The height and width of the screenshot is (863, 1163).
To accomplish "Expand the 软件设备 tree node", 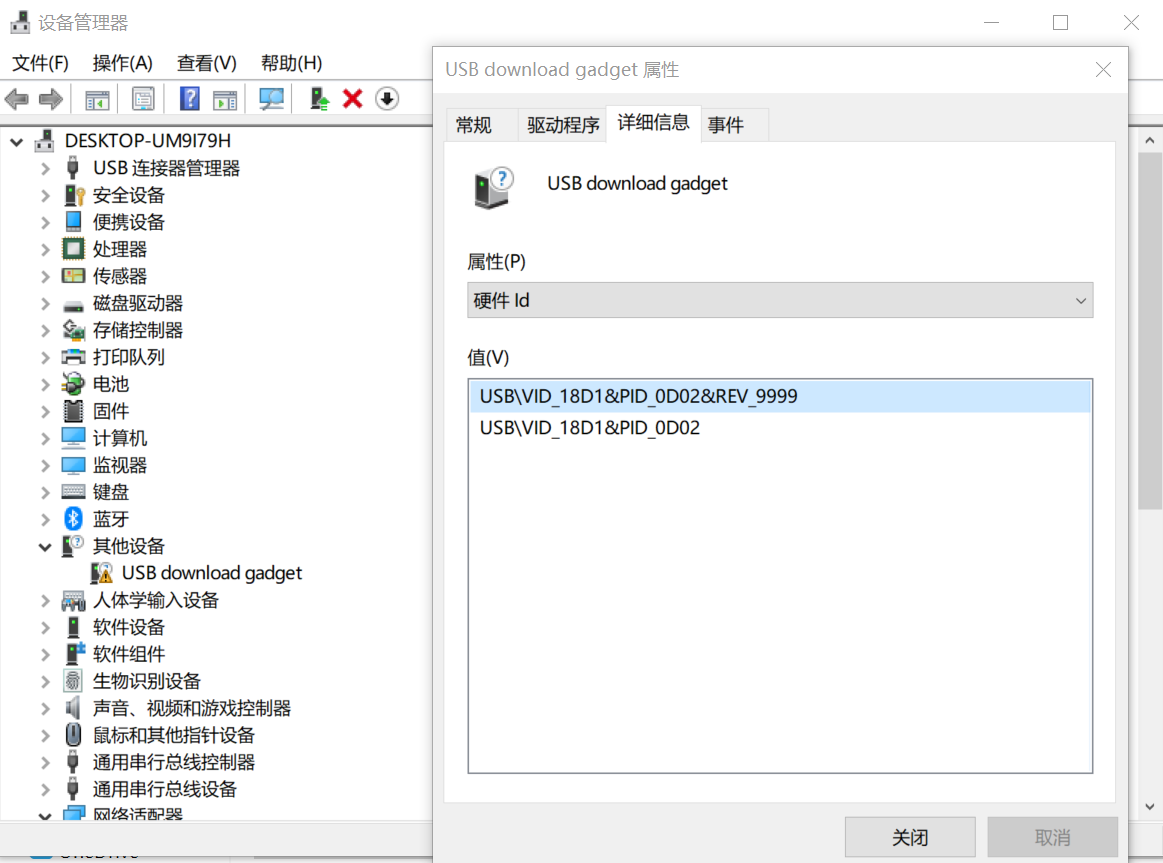I will pos(45,627).
